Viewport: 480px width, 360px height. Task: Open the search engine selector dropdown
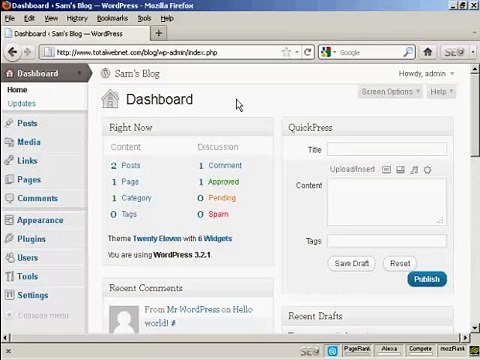click(x=334, y=52)
